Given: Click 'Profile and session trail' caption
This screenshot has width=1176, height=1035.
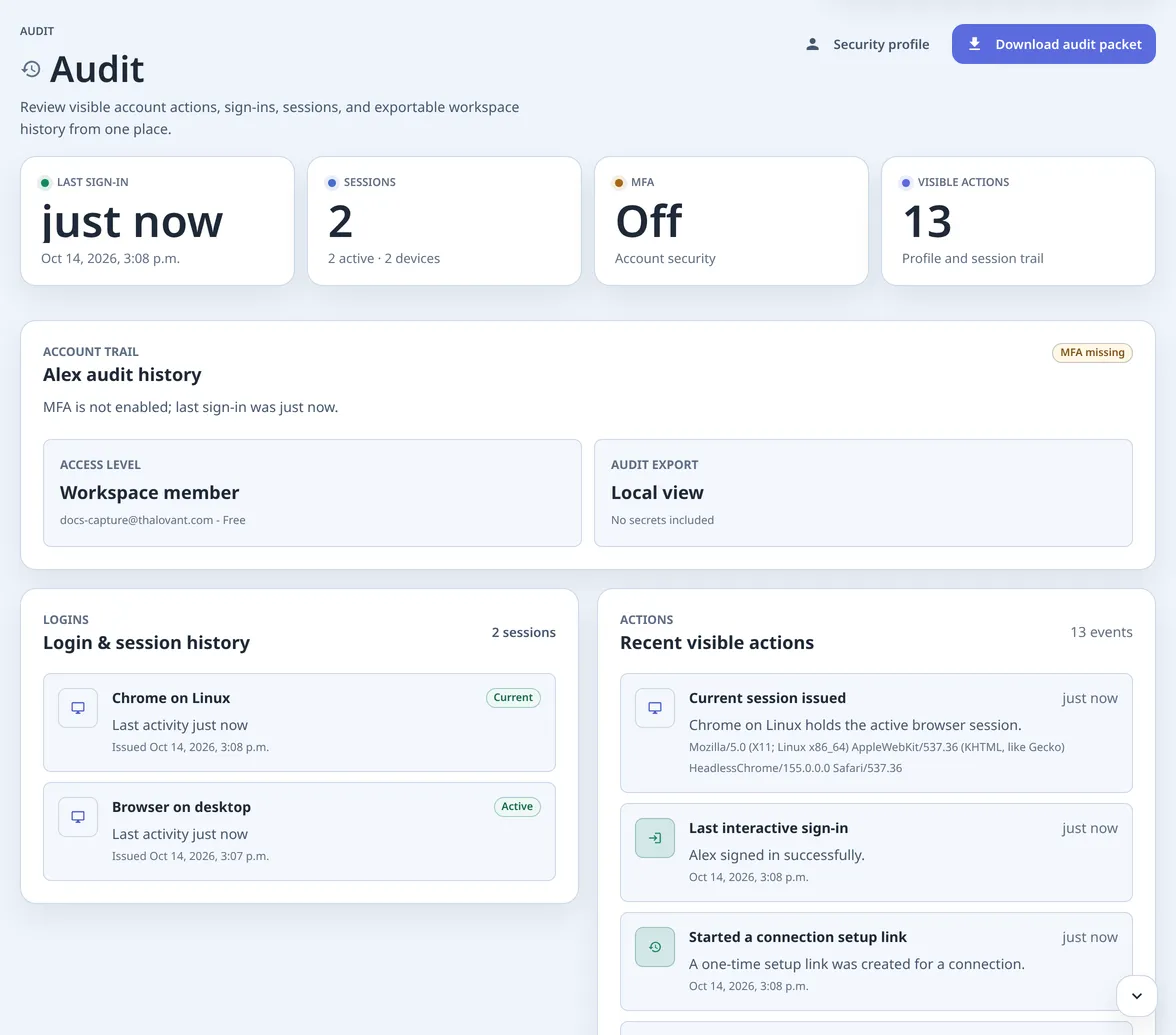Looking at the screenshot, I should point(973,258).
